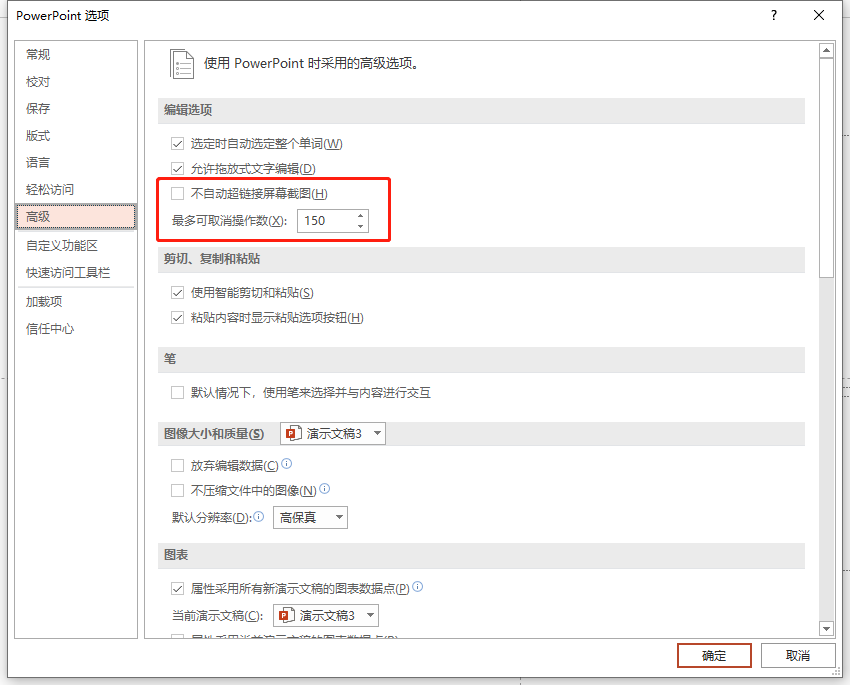This screenshot has width=850, height=685.
Task: Open 图像大小和质量 presentation dropdown
Action: click(x=333, y=434)
